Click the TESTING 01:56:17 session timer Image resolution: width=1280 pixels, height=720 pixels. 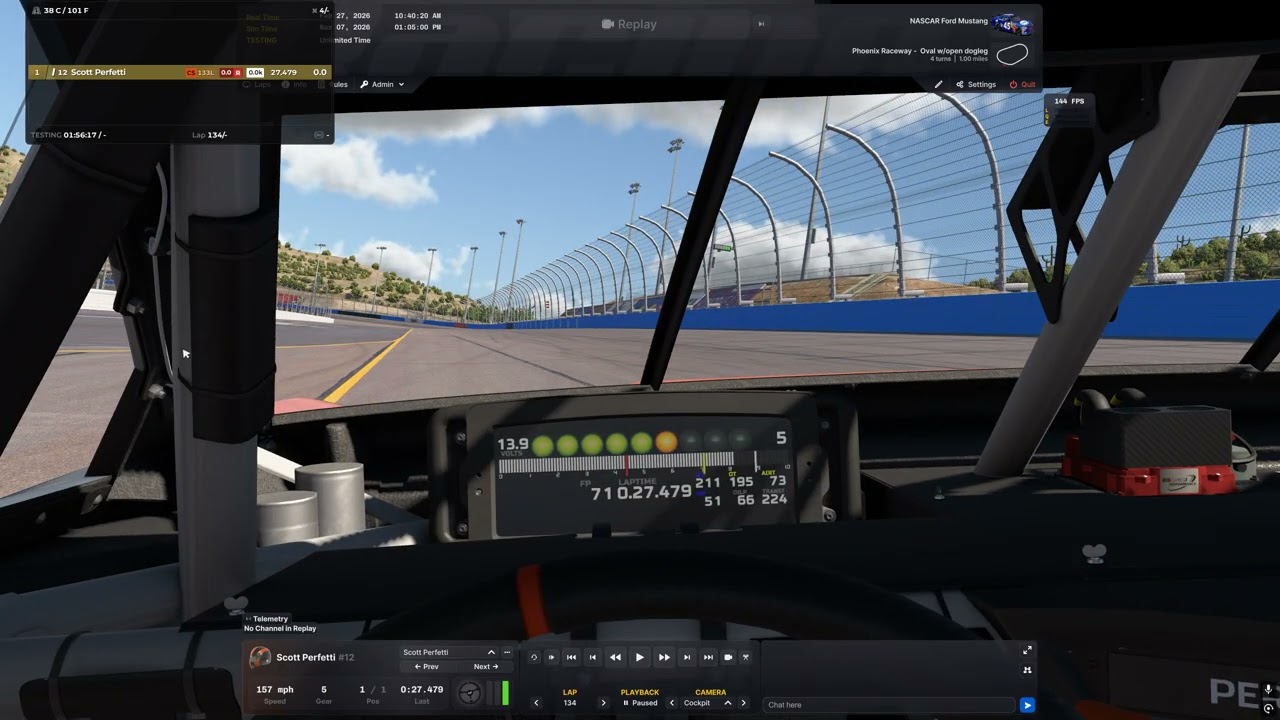coord(68,135)
